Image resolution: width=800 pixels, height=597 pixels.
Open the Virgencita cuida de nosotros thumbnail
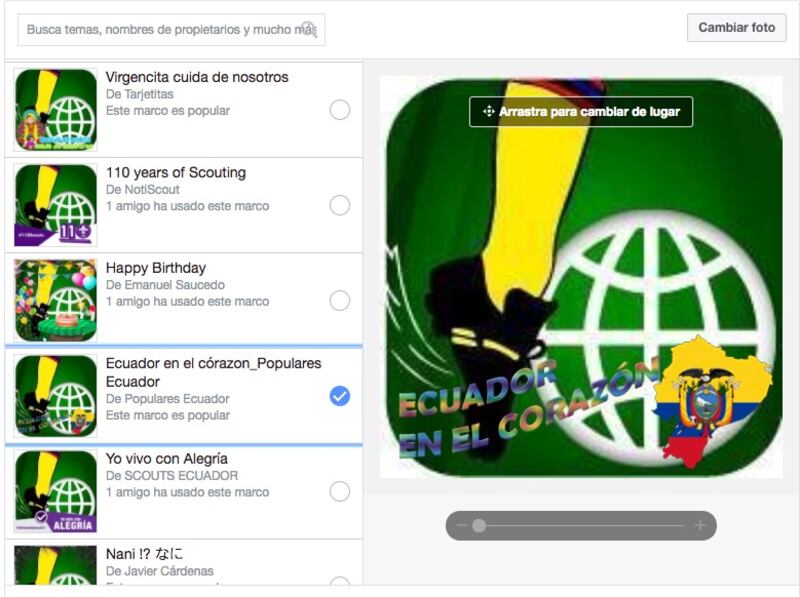point(56,110)
